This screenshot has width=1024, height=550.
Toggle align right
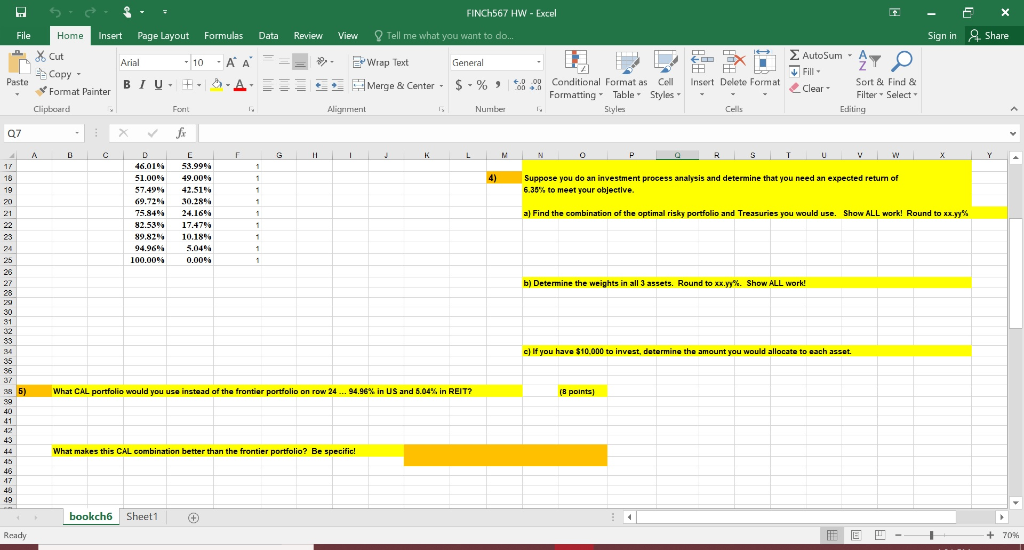click(x=300, y=86)
